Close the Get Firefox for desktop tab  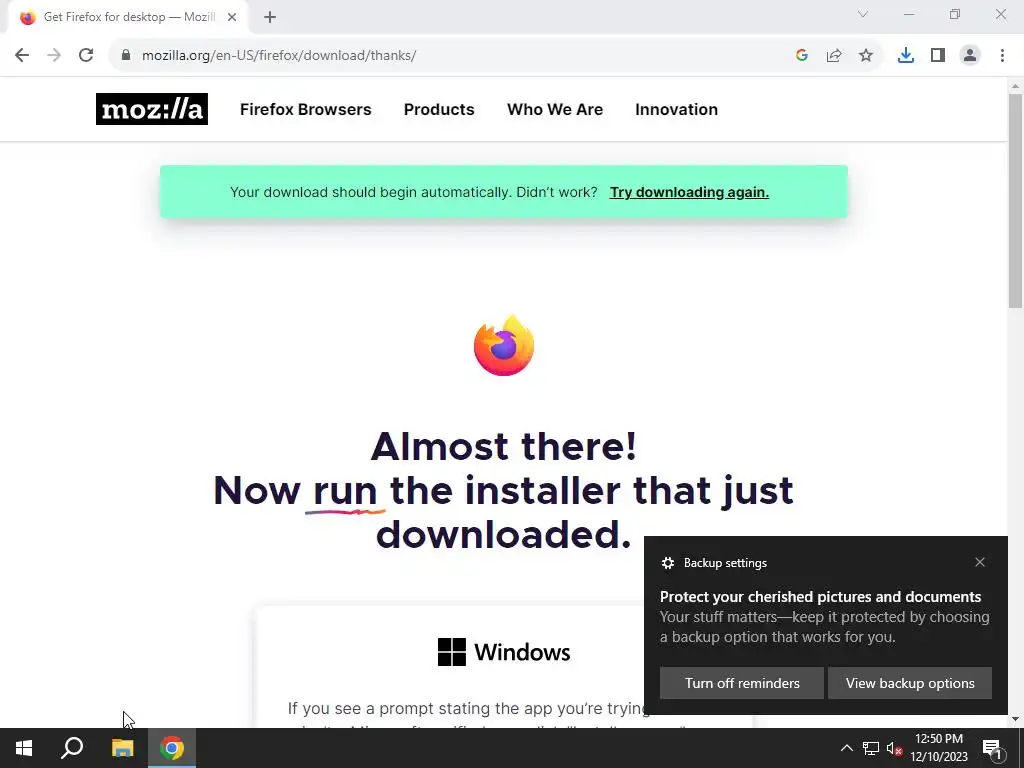point(232,17)
